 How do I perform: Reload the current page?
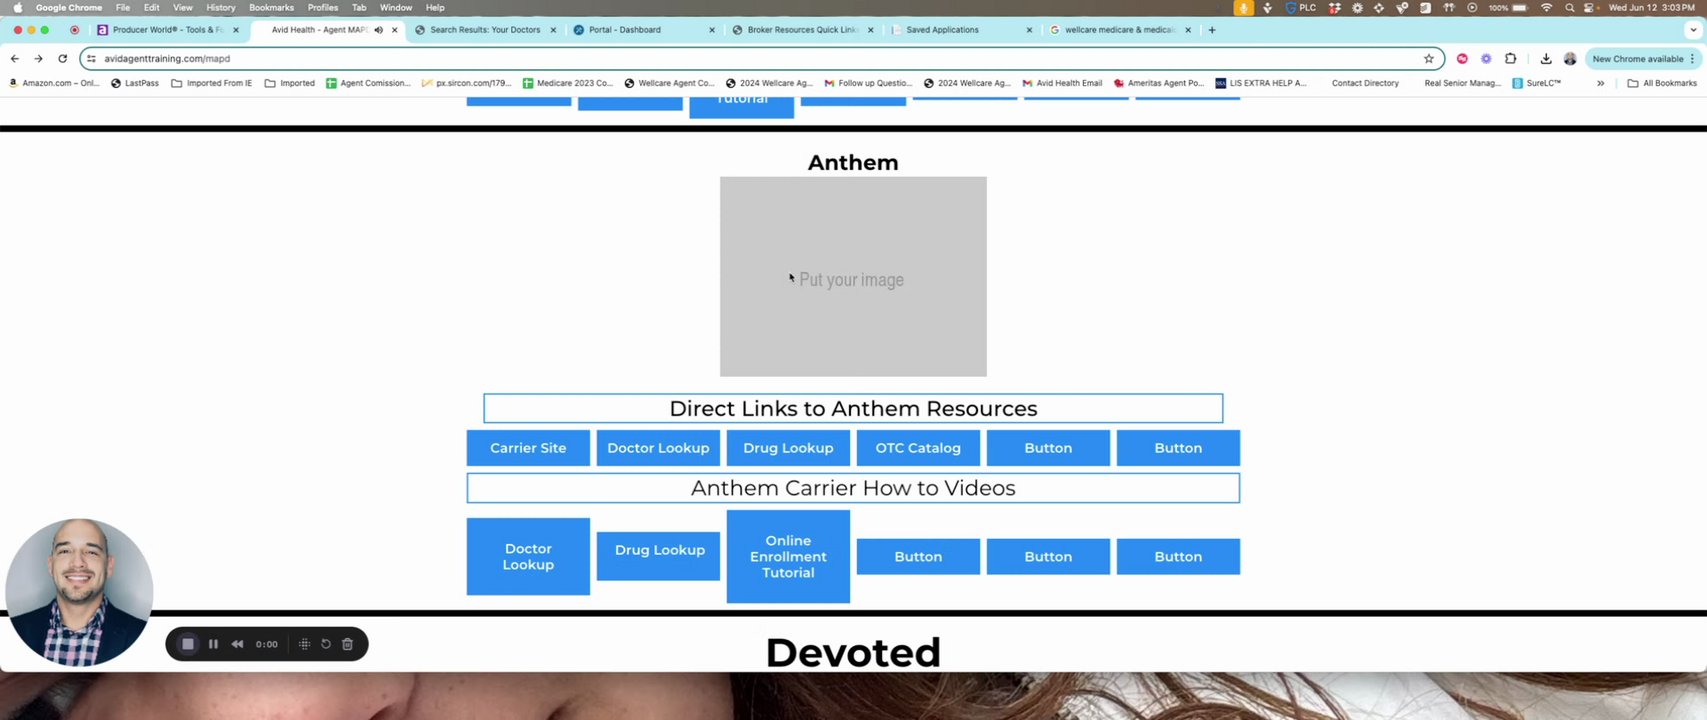pos(62,59)
